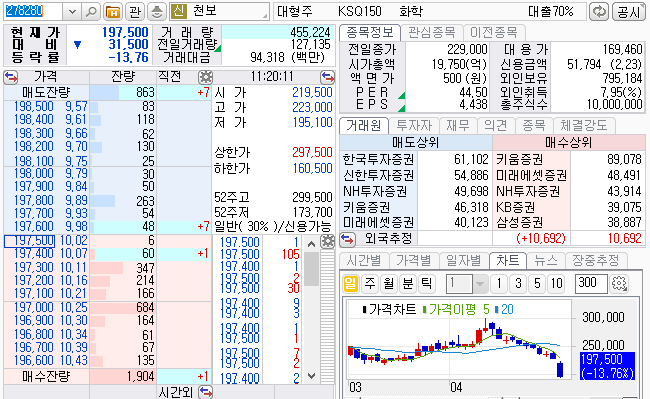The width and height of the screenshot is (650, 399).
Task: Open the chart interval dropdown
Action: (480, 284)
